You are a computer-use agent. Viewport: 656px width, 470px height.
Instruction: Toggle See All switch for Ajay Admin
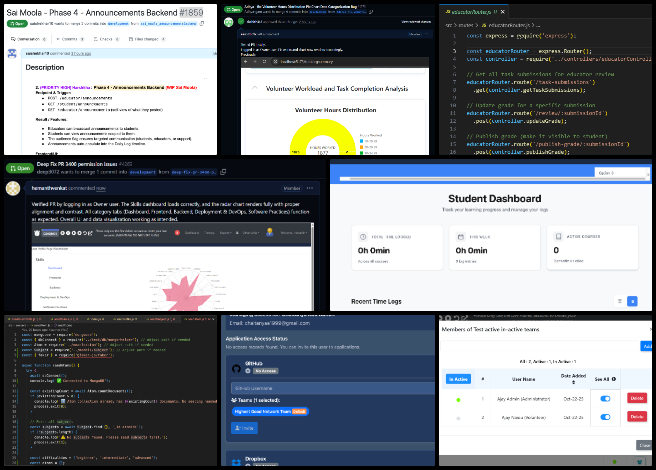pyautogui.click(x=604, y=398)
